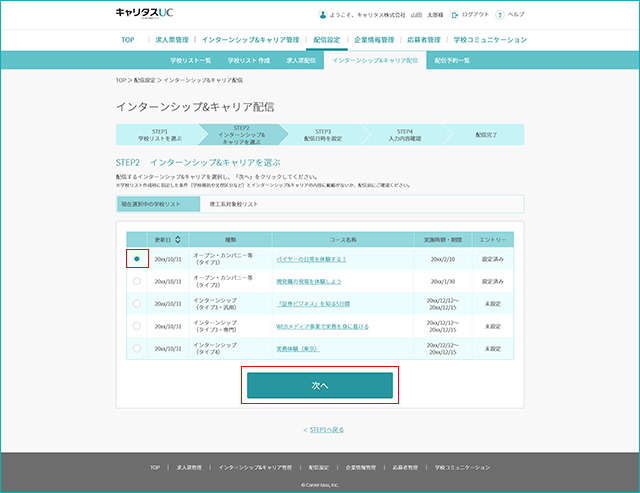
Task: Click 配信完了 progress step
Action: (486, 135)
